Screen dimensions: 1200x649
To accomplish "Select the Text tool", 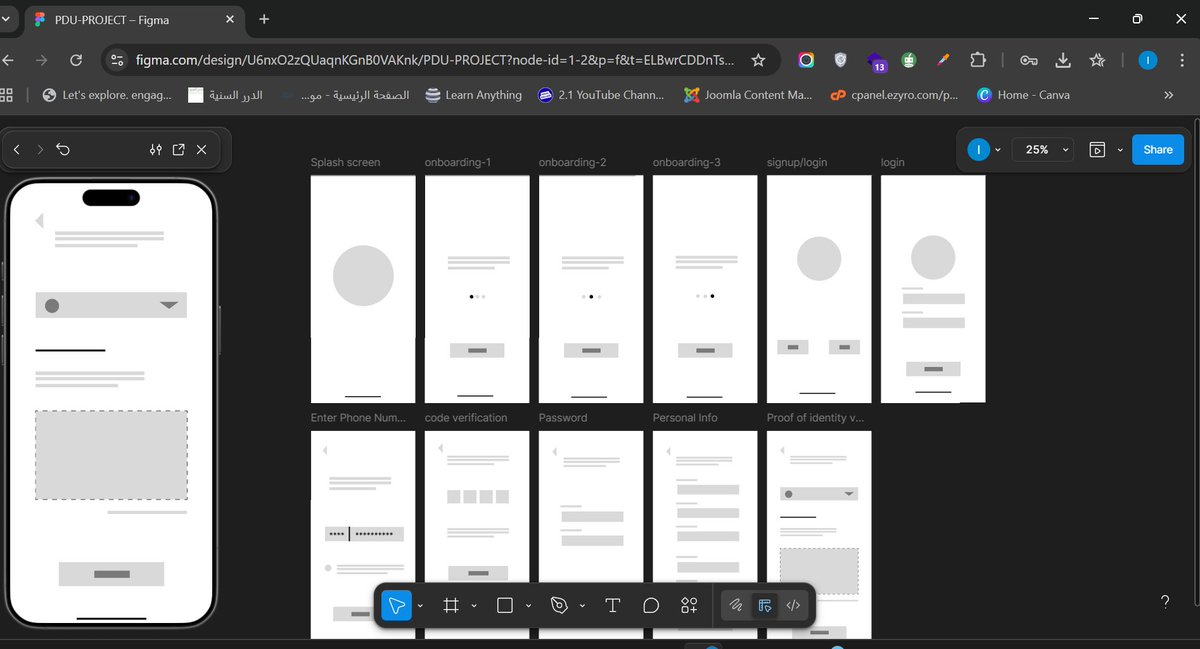I will click(612, 605).
